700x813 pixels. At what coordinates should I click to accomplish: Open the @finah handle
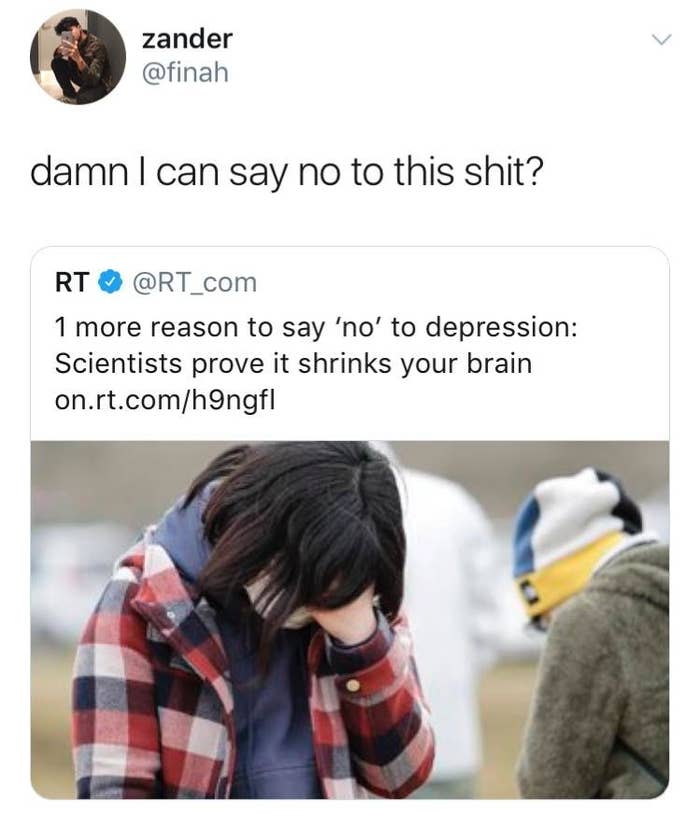coord(185,72)
